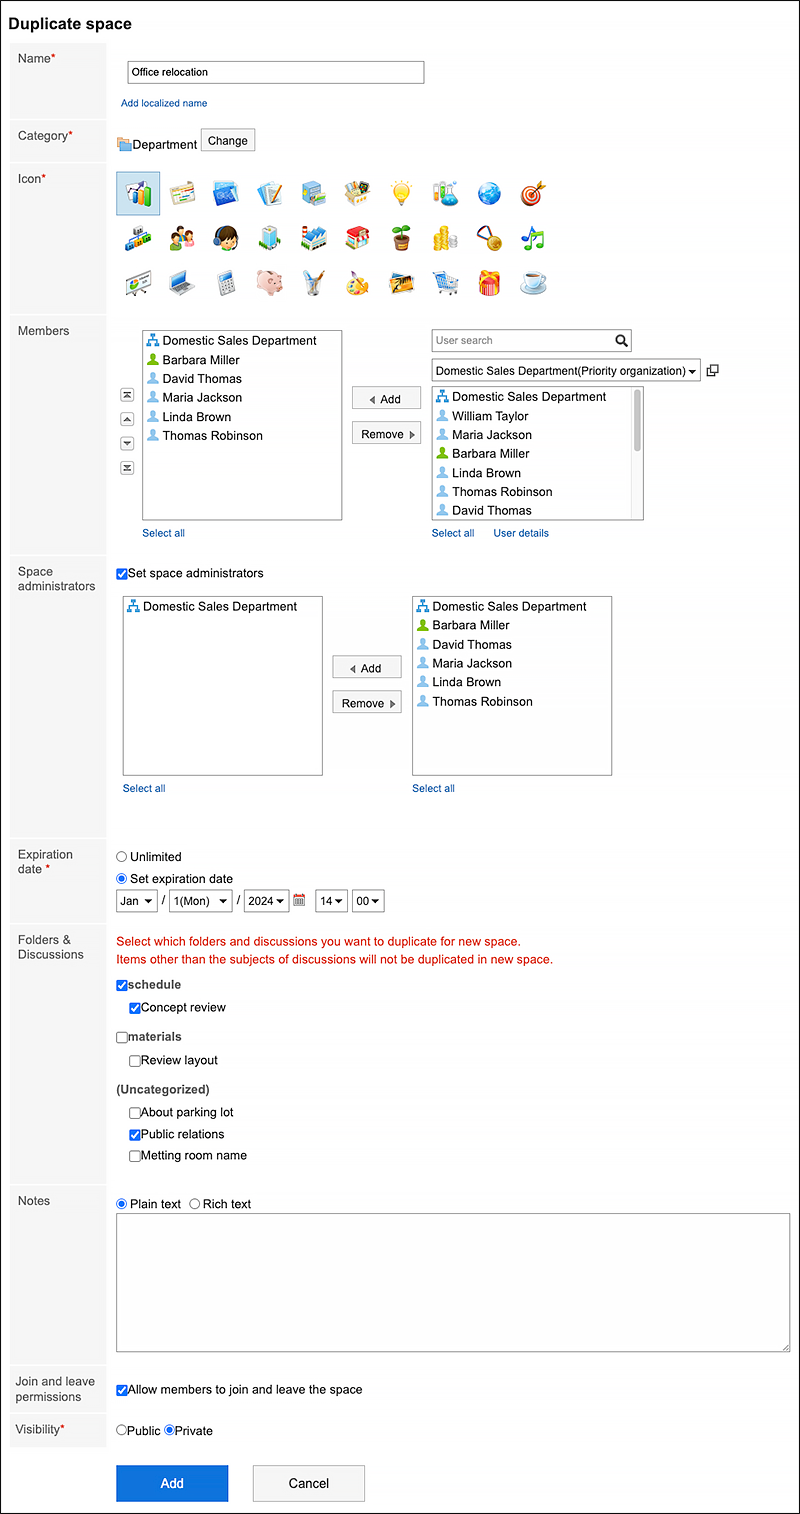Open the expiration day dropdown
This screenshot has height=1514, width=800.
(200, 901)
